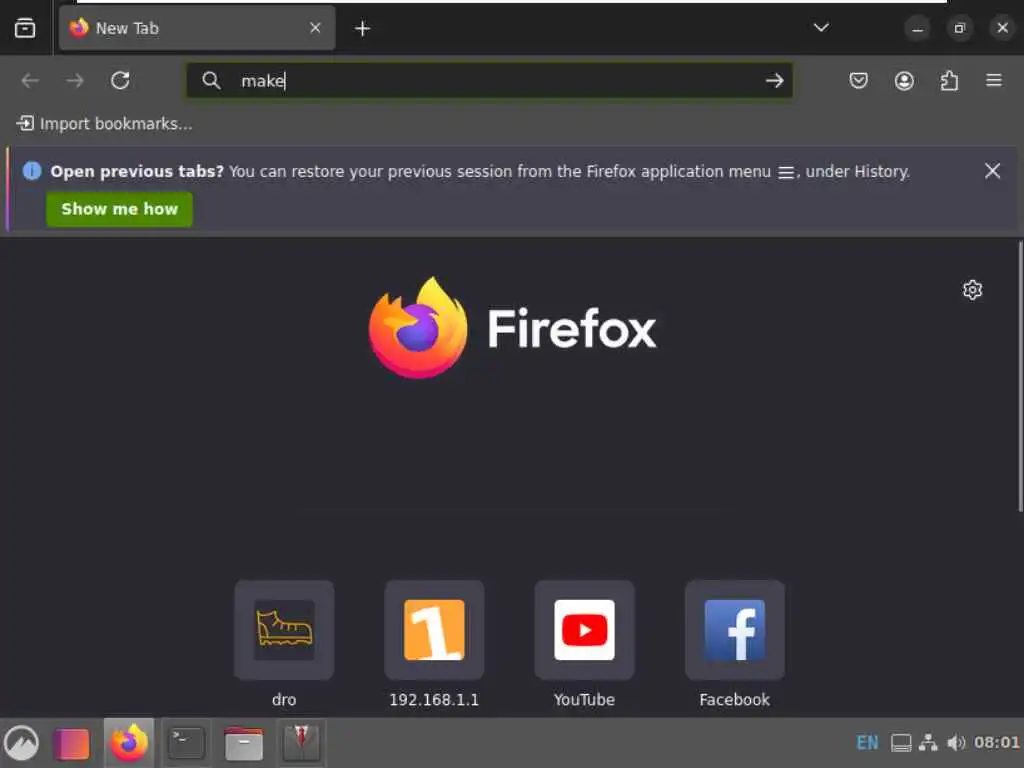
Task: Click the Show me how button
Action: click(x=120, y=209)
